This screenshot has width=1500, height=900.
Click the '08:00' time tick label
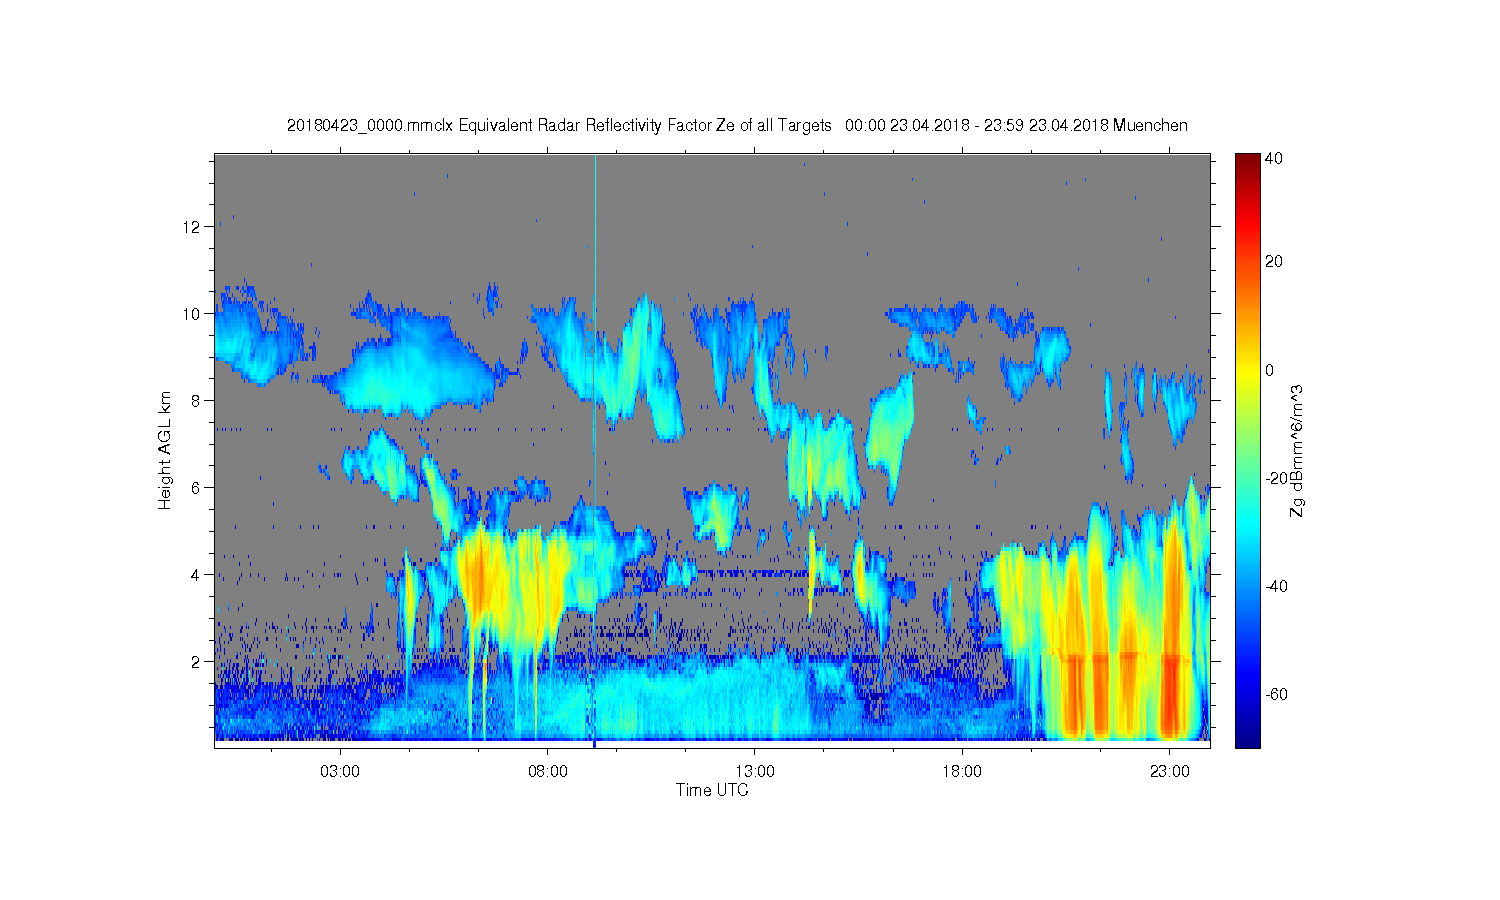[x=548, y=772]
